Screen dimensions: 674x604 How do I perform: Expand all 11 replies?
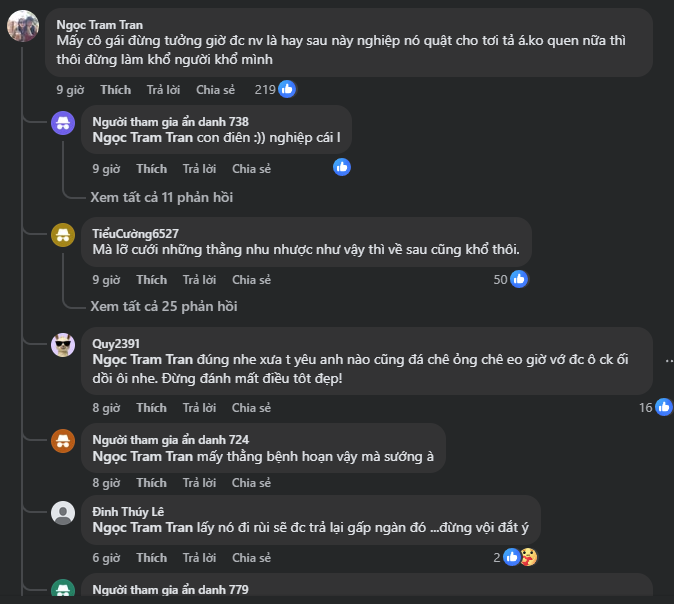pos(161,197)
